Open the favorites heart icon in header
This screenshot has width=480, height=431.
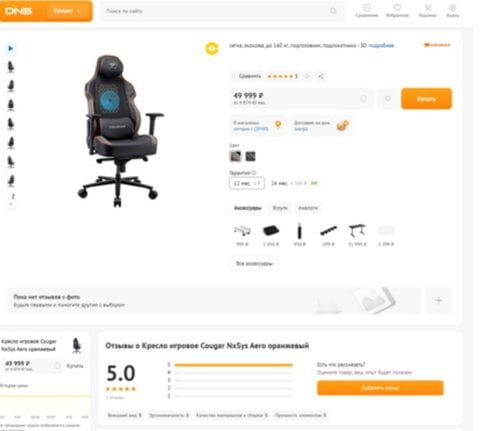click(397, 11)
